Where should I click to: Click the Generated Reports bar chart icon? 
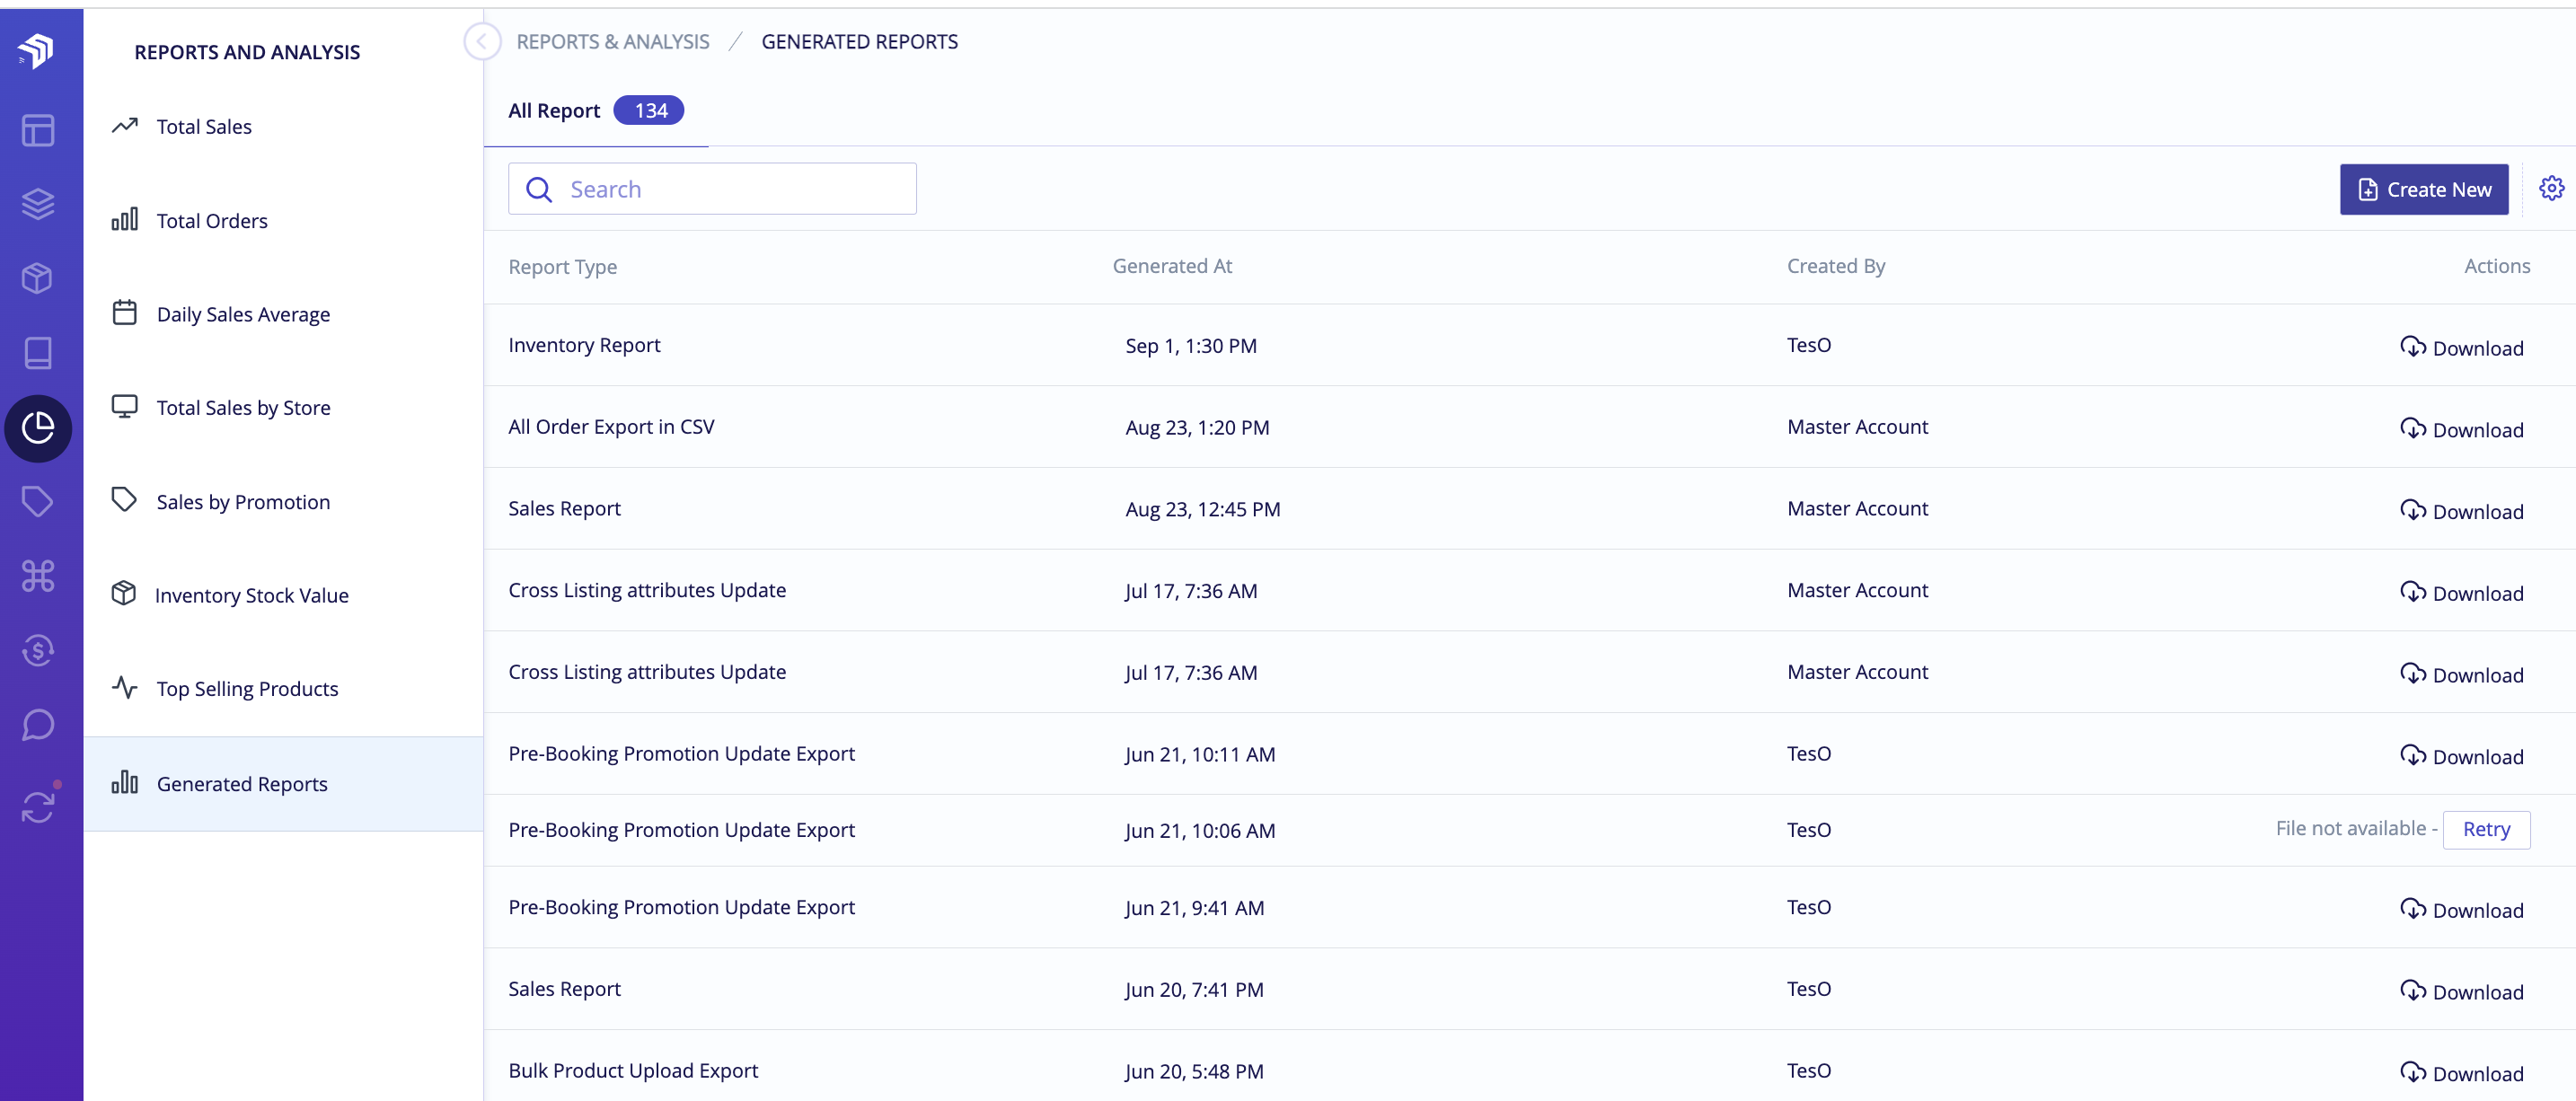point(125,783)
